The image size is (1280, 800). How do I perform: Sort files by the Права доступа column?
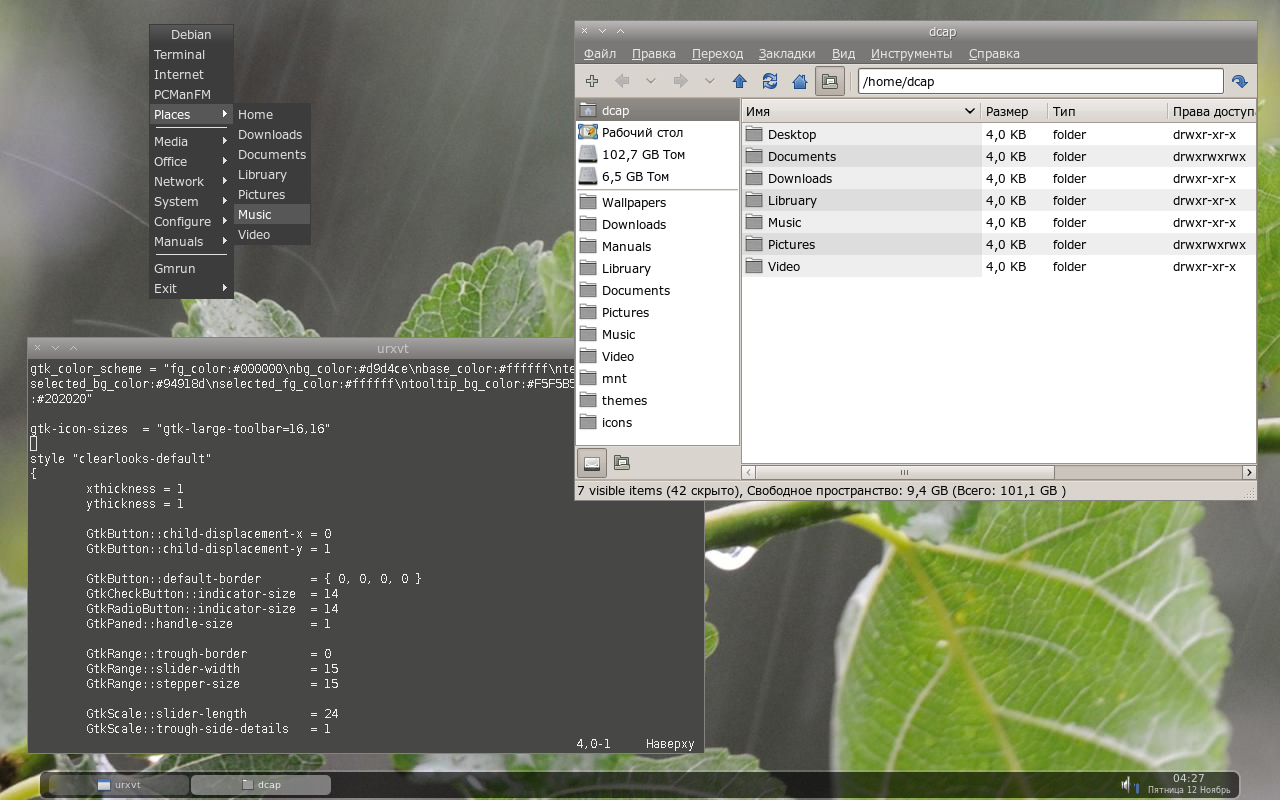[x=1212, y=111]
